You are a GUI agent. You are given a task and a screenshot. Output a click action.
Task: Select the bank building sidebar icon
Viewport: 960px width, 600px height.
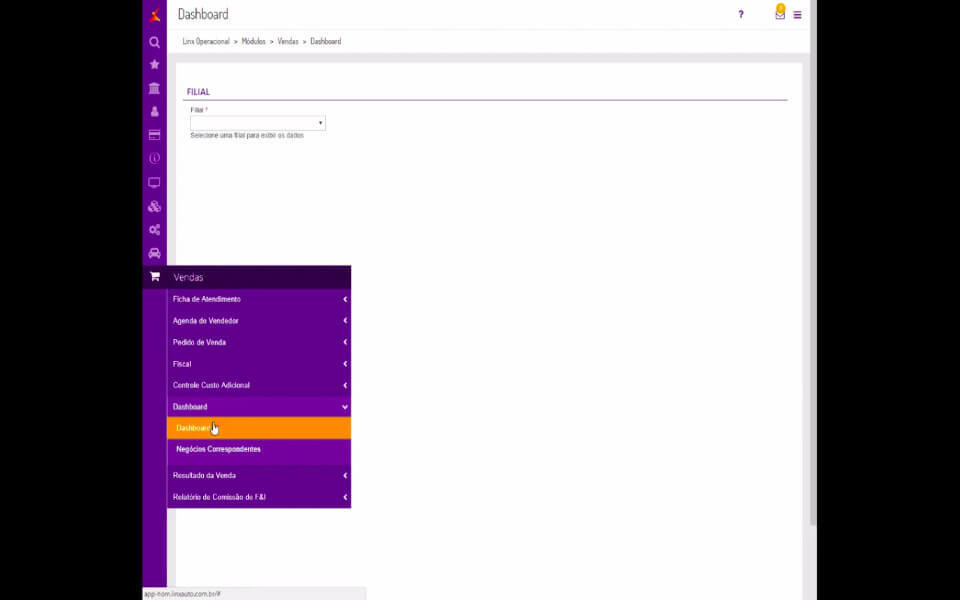pyautogui.click(x=154, y=88)
